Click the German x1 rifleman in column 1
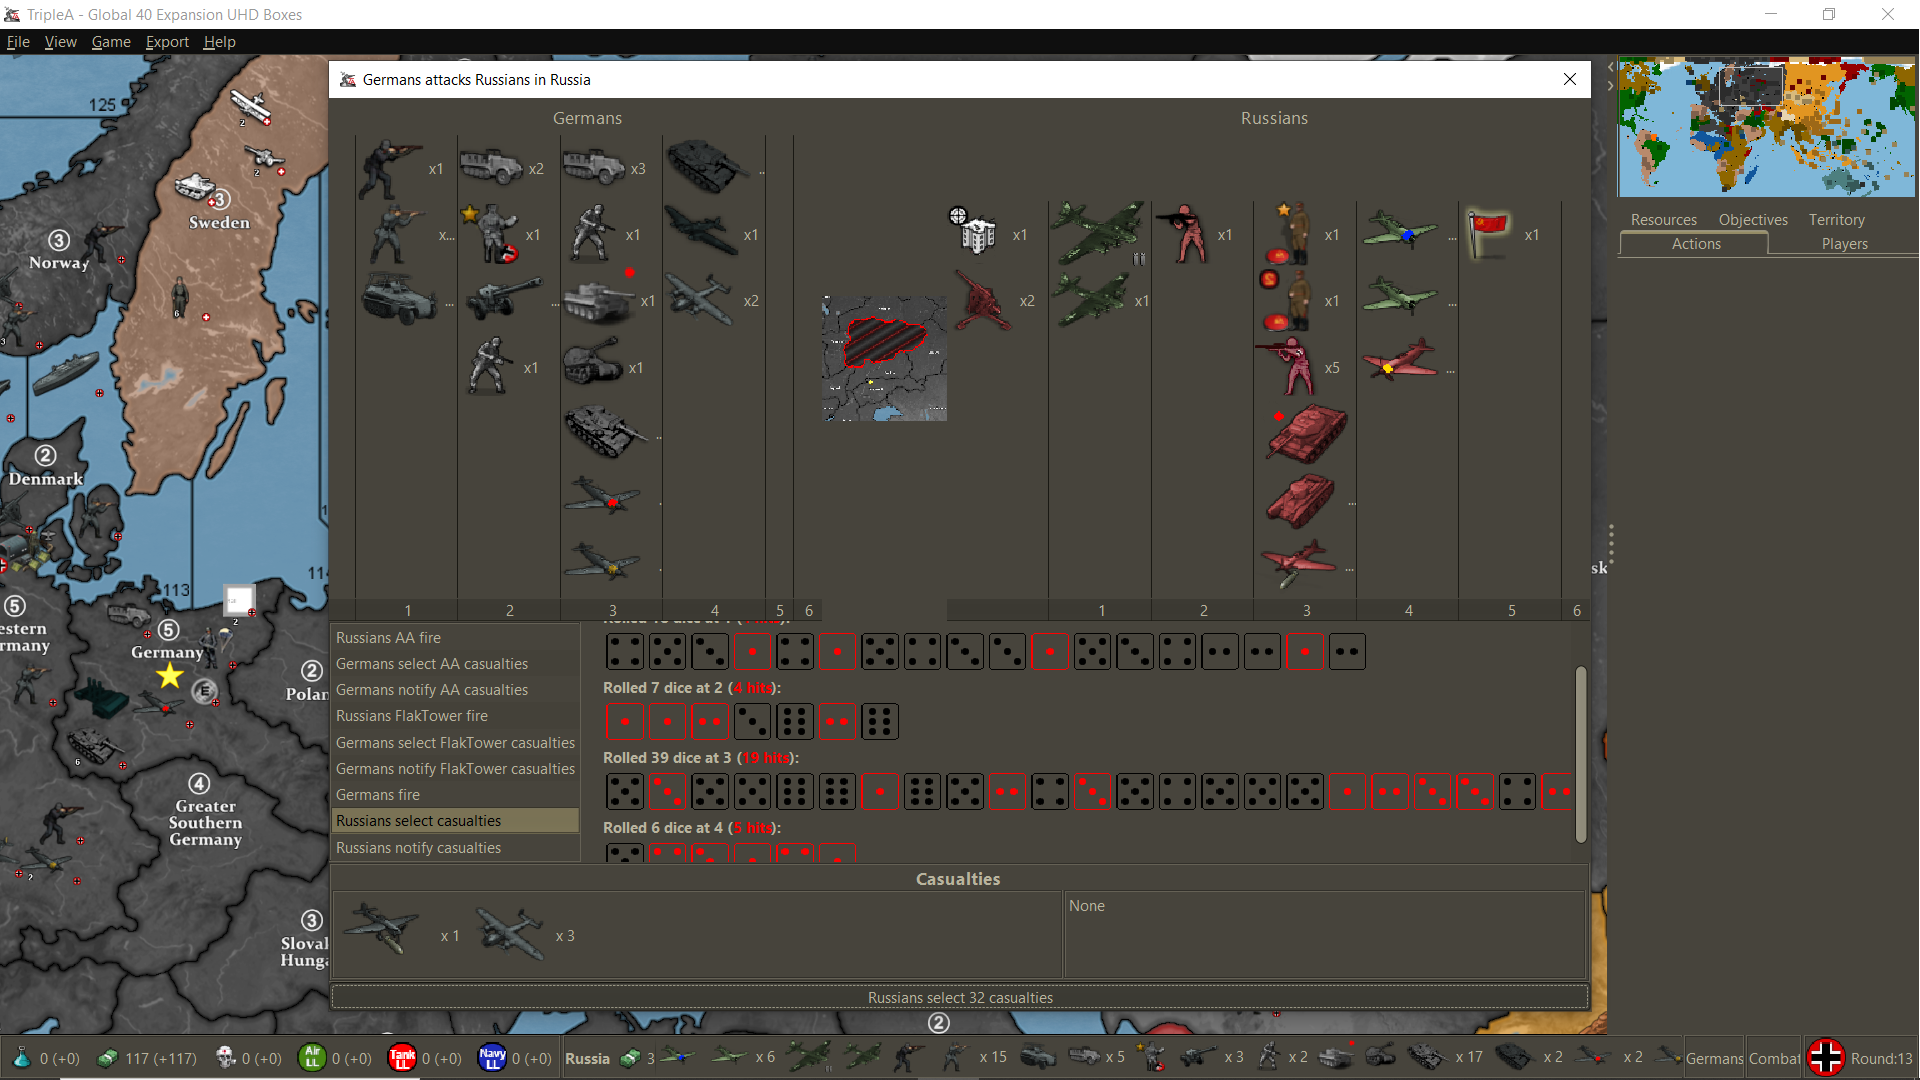This screenshot has width=1920, height=1080. click(x=391, y=169)
